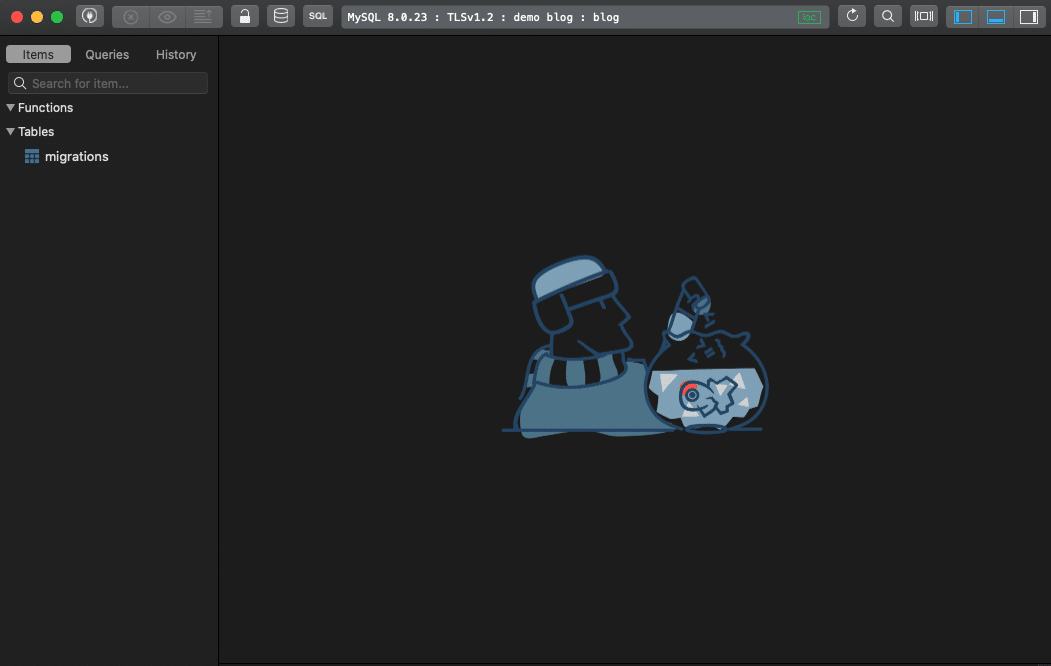The height and width of the screenshot is (666, 1051).
Task: Switch to the Items tab
Action: (38, 54)
